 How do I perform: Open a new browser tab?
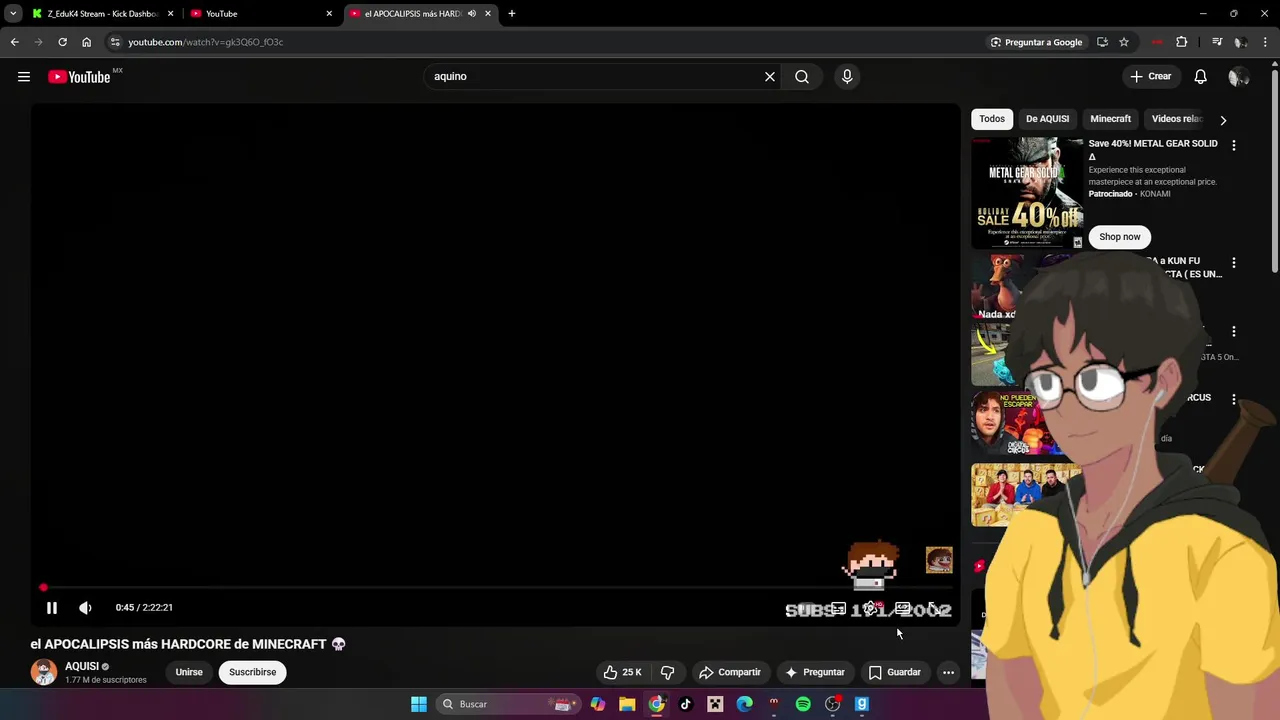point(511,14)
